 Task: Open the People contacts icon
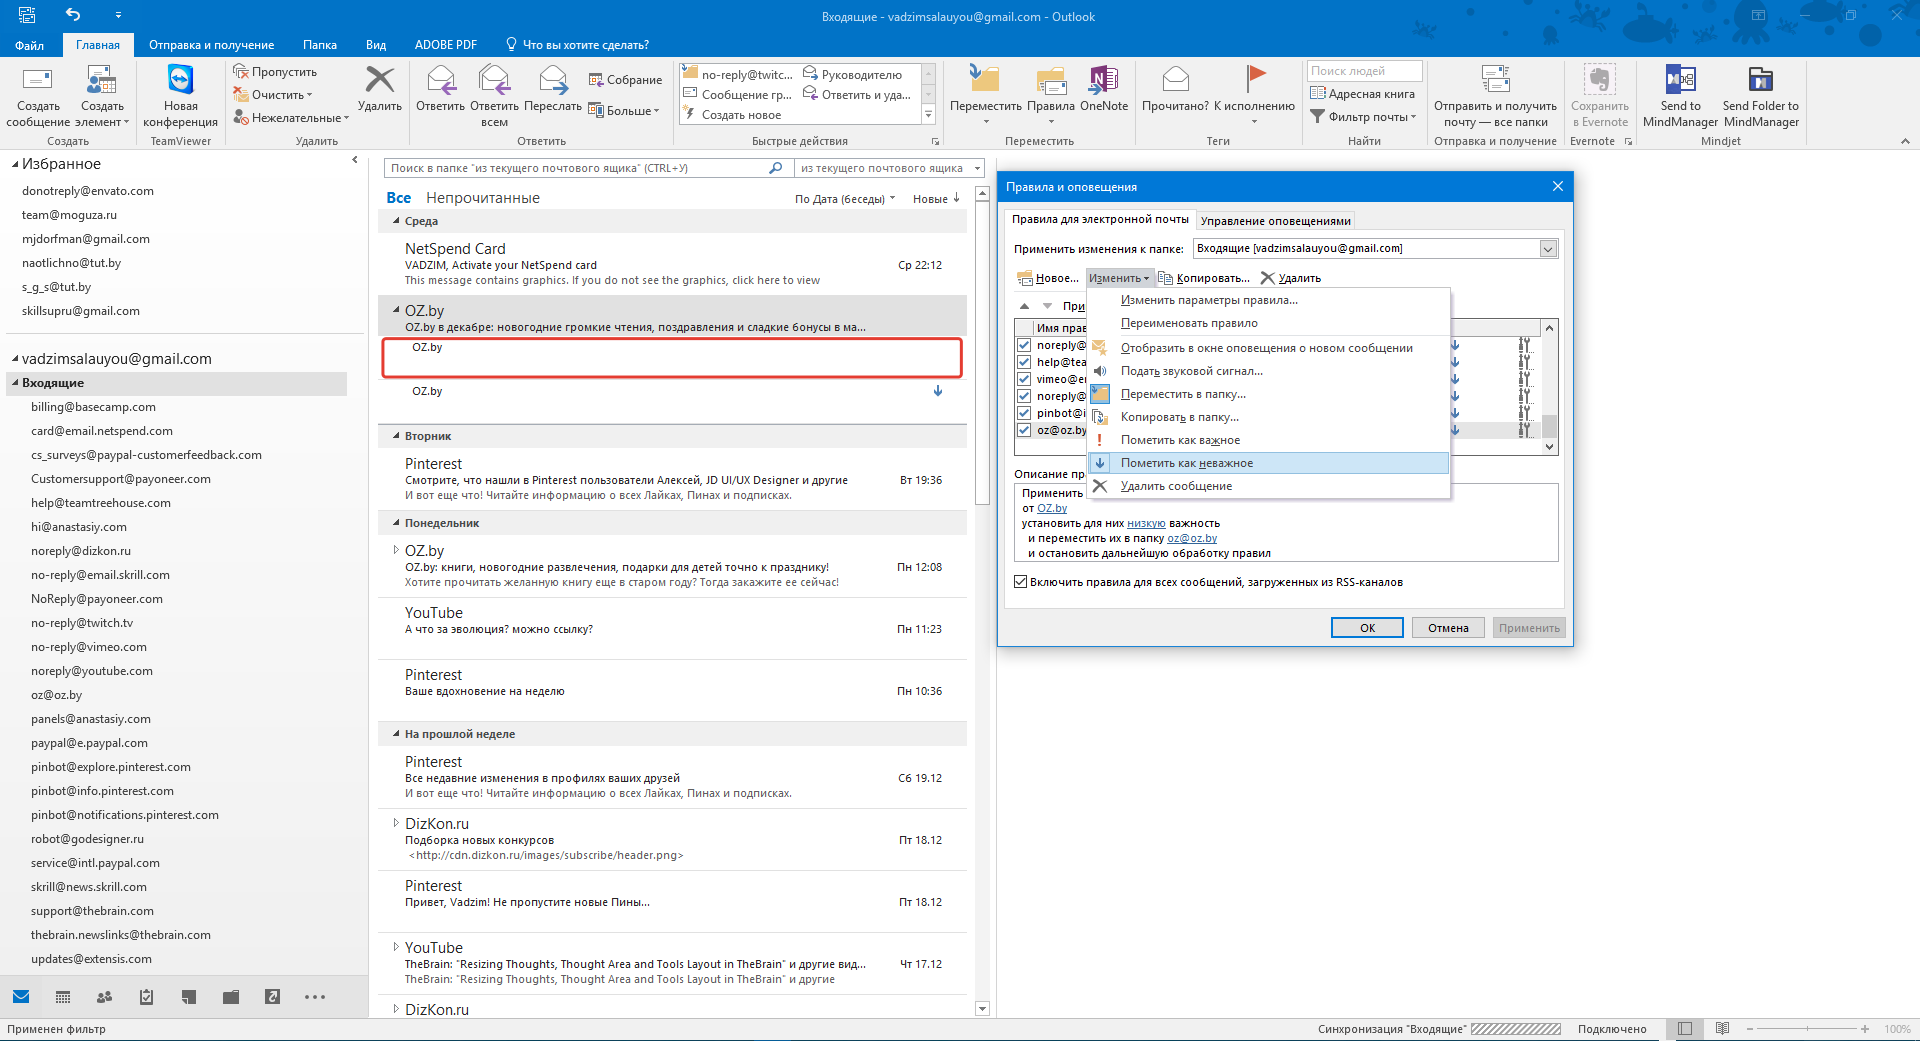click(x=104, y=997)
